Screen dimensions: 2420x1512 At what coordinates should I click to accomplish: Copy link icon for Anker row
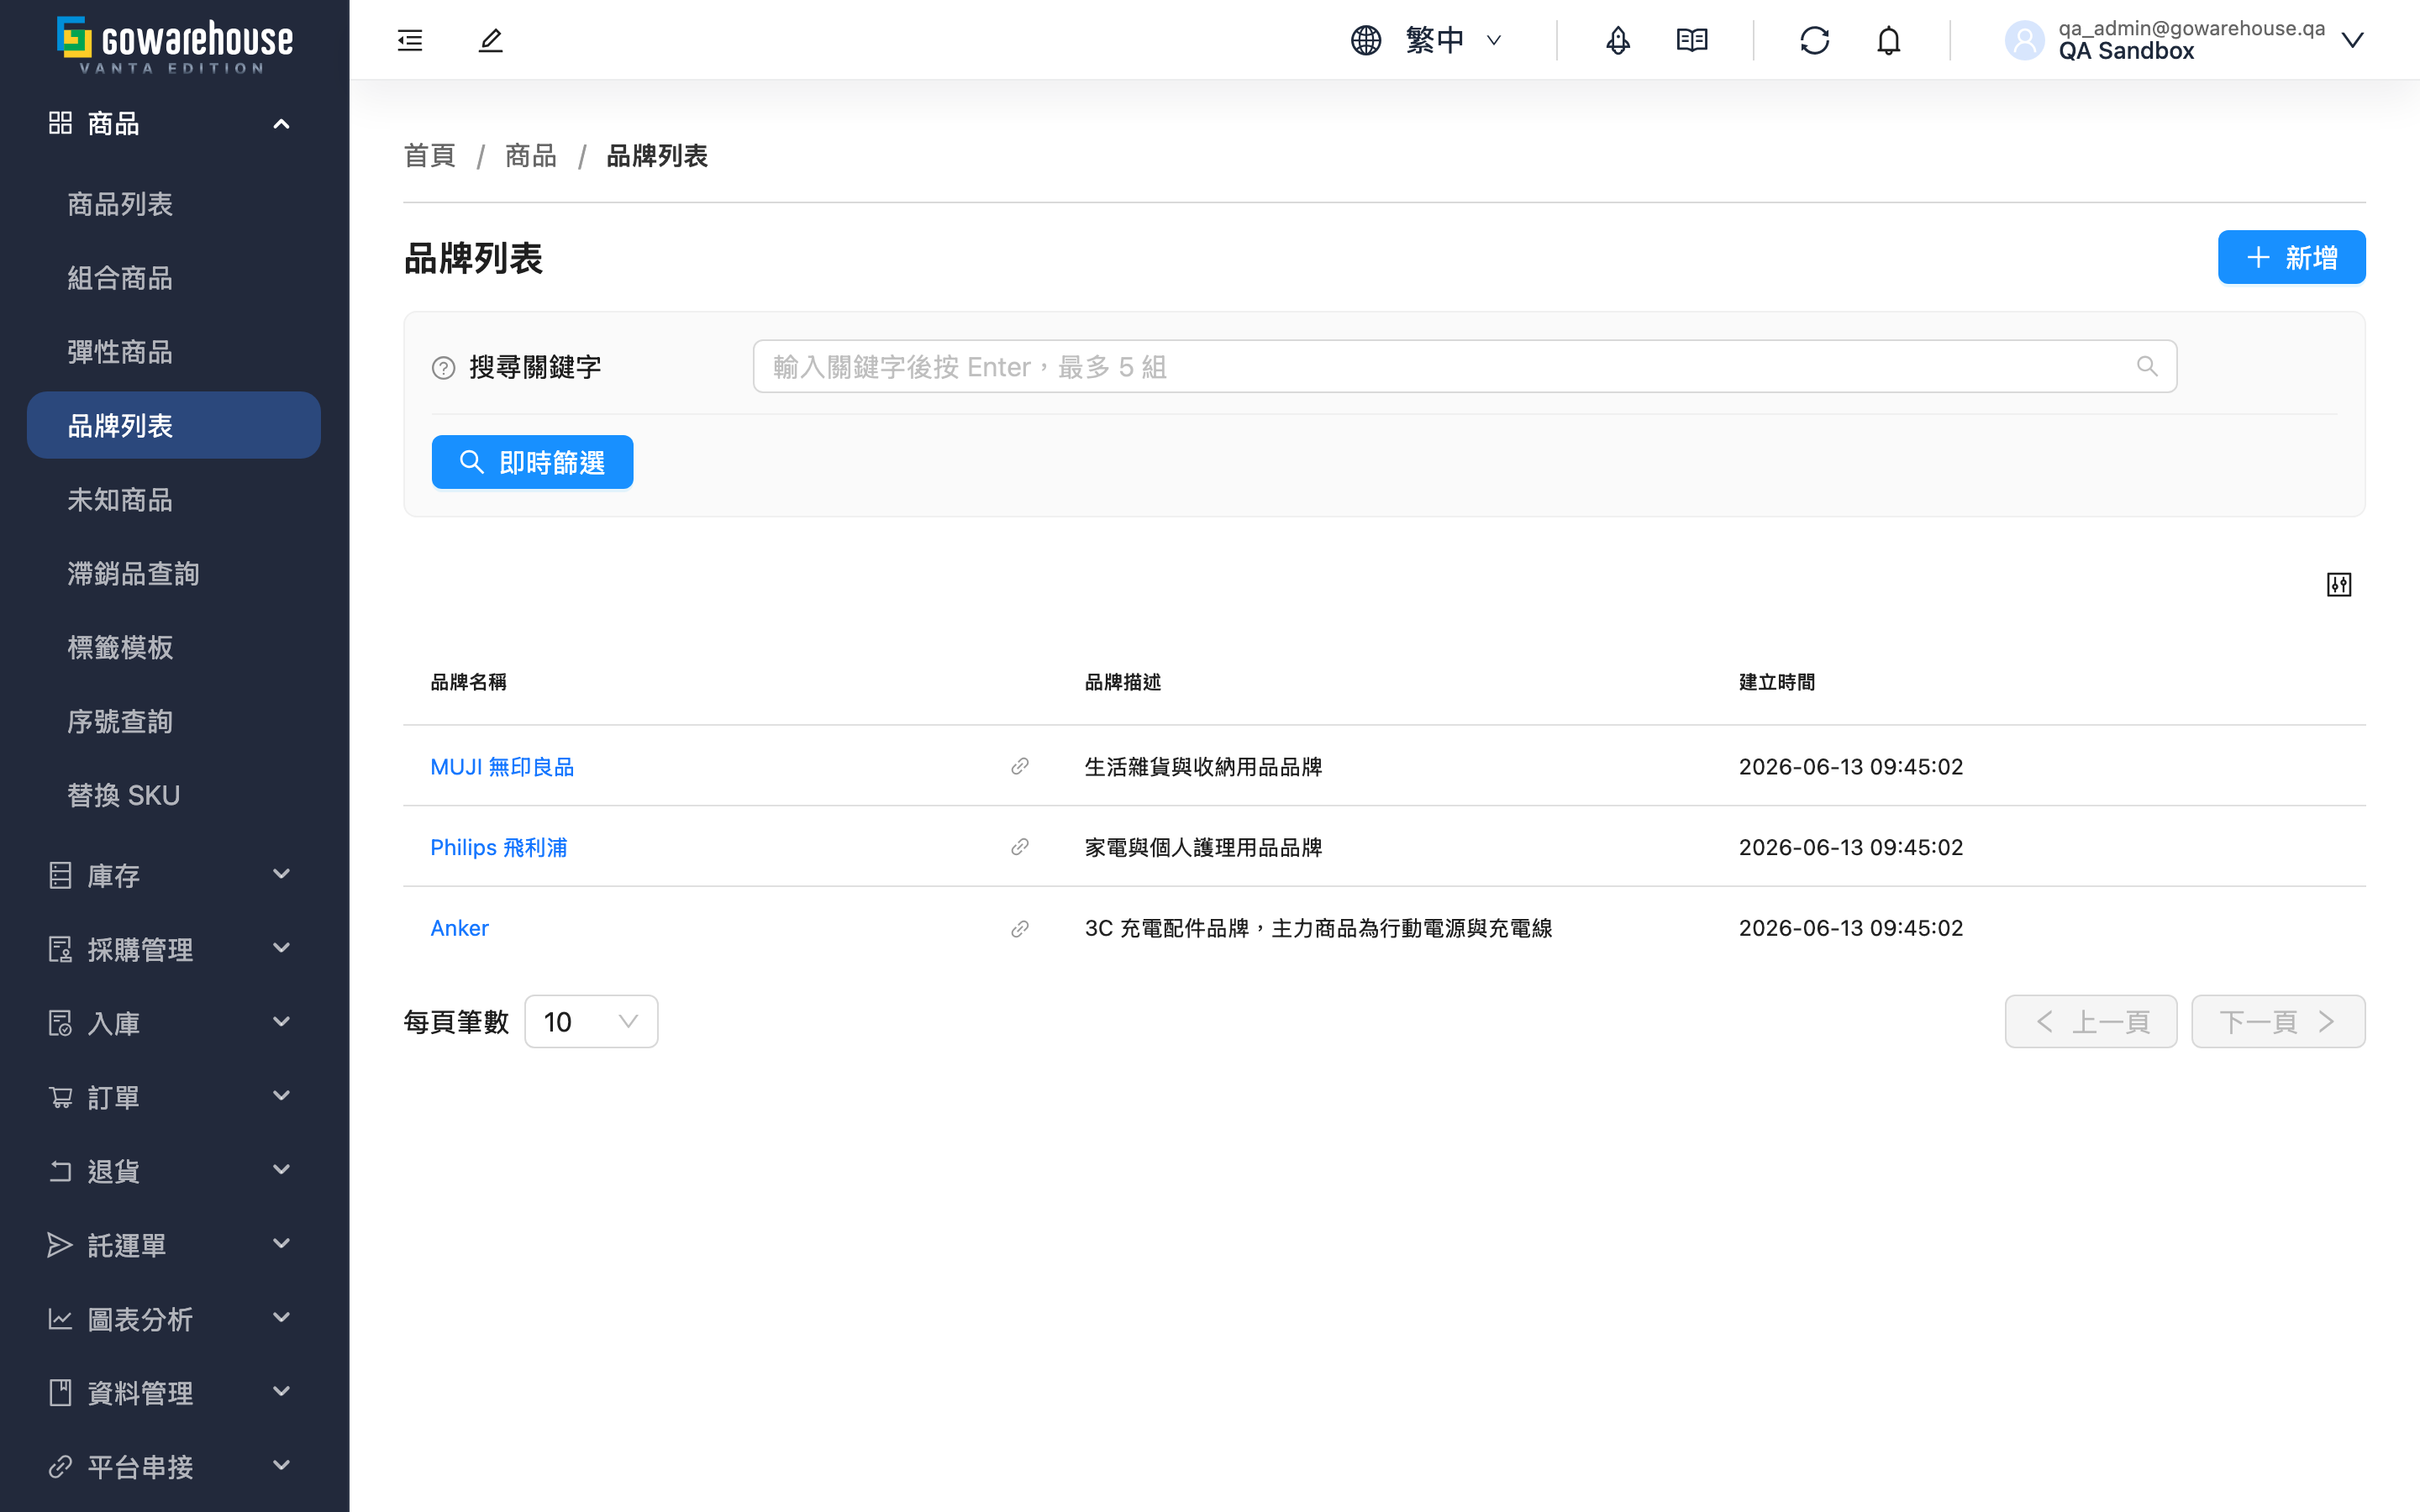click(x=1020, y=929)
